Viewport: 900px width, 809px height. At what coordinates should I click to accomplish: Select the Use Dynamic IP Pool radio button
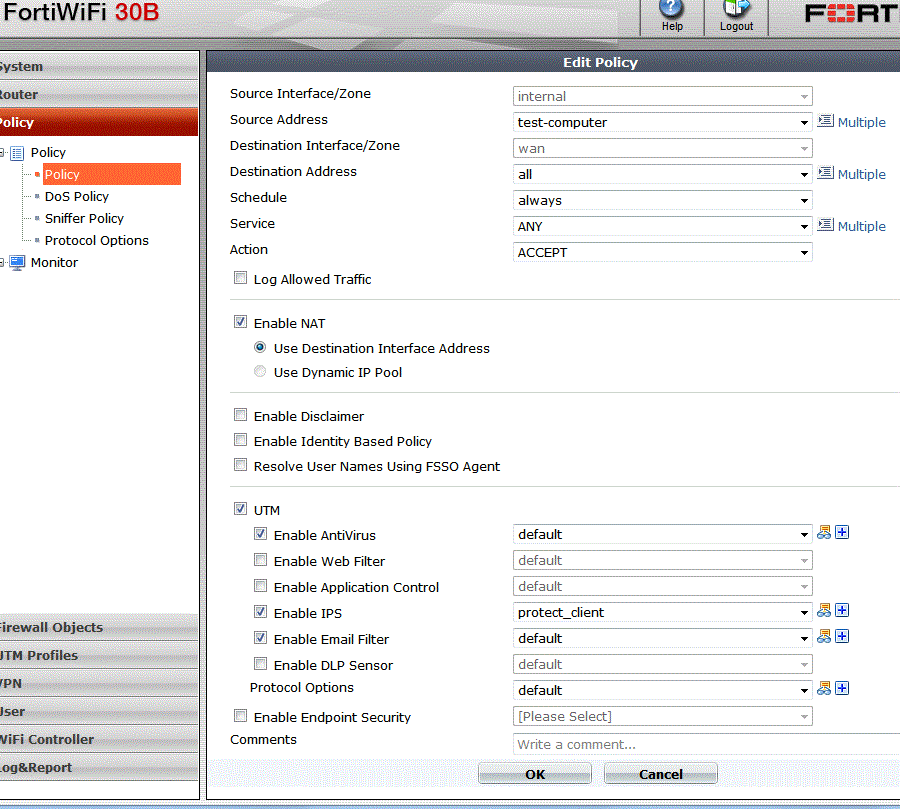pos(260,372)
